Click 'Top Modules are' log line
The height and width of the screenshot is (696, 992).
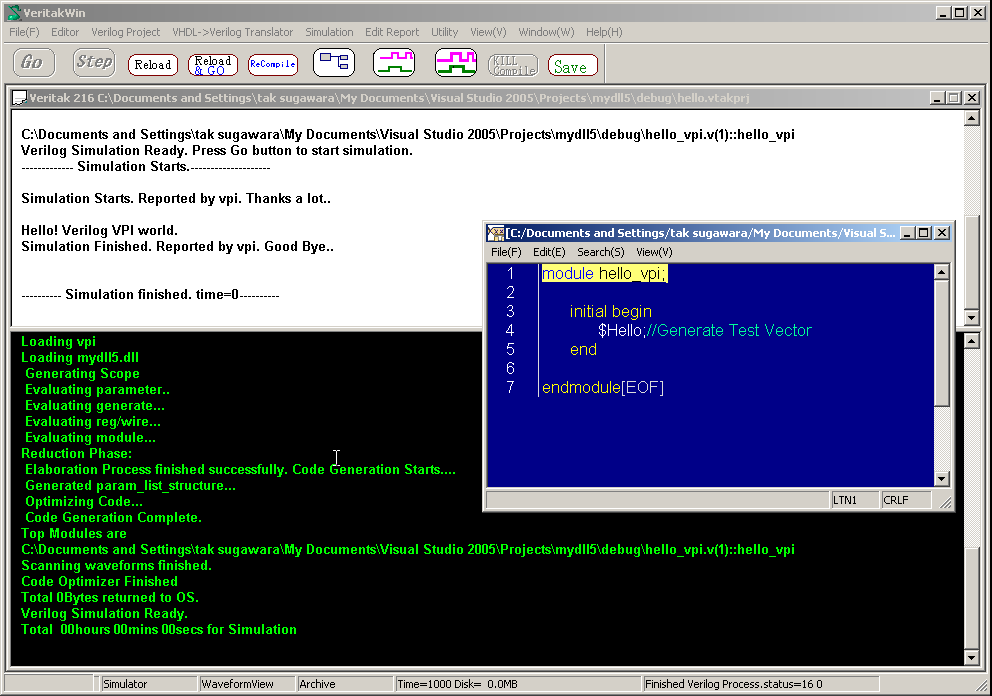(73, 533)
